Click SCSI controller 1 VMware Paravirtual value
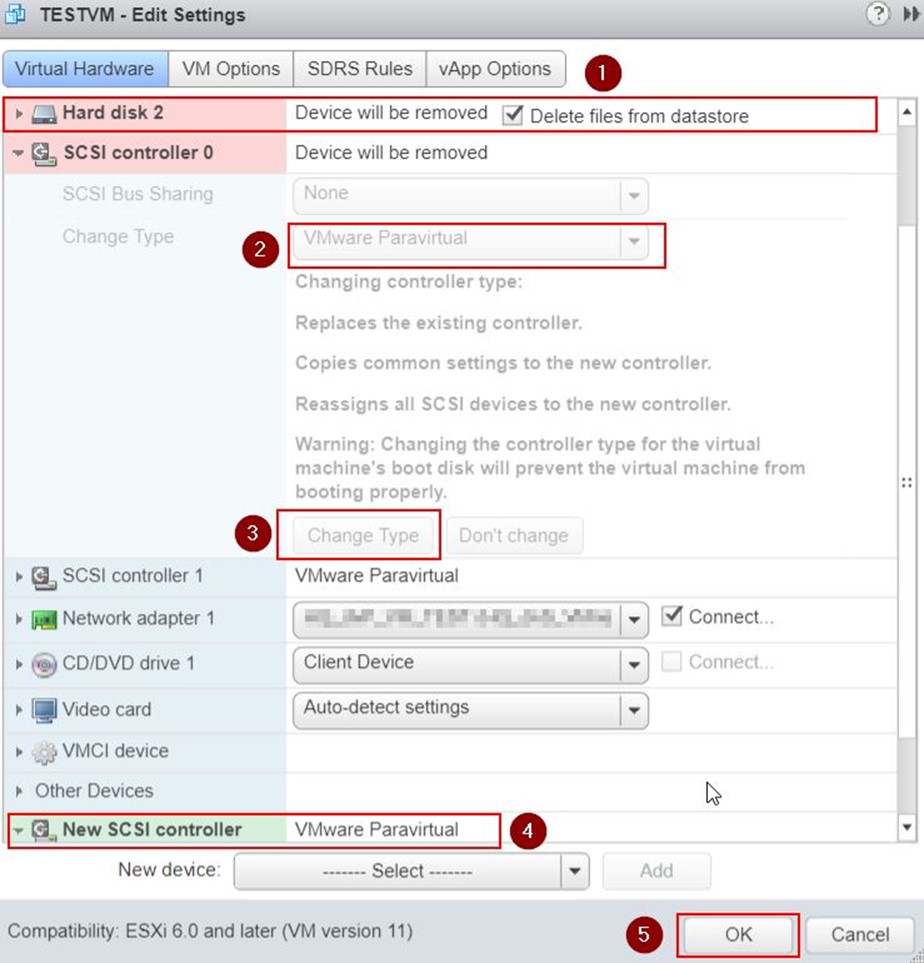Viewport: 924px width, 963px height. click(x=377, y=576)
